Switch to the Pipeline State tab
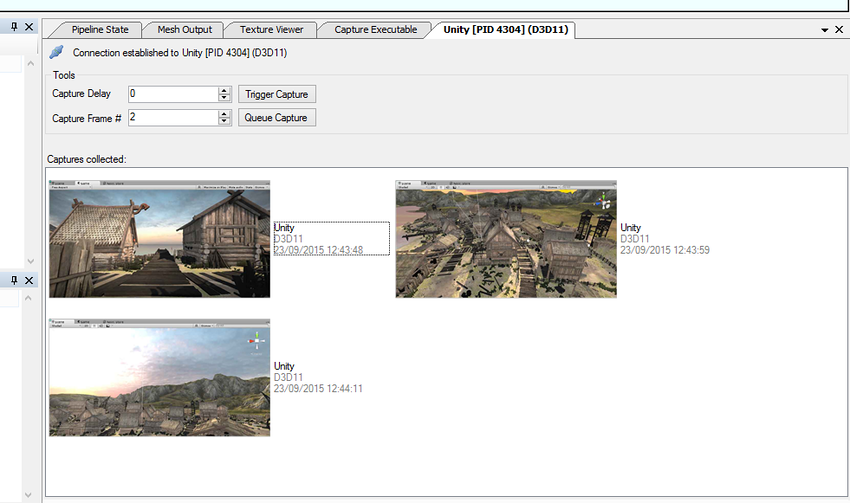 [x=100, y=30]
